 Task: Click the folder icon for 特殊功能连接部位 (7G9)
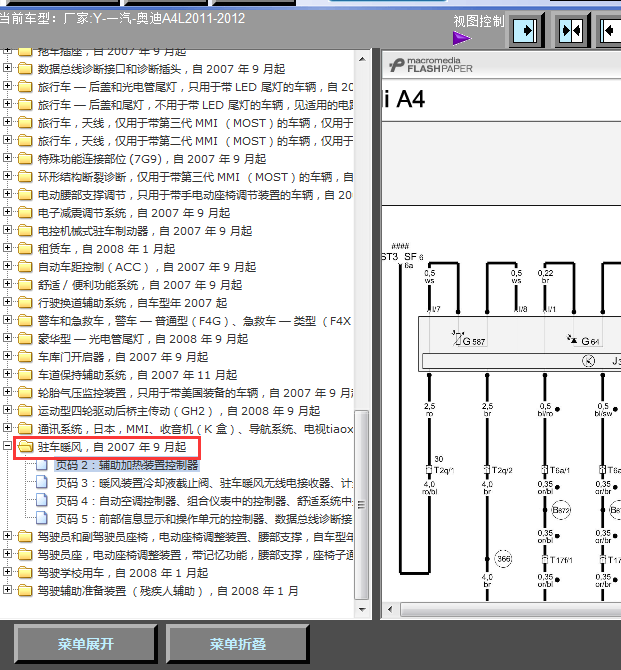[x=25, y=159]
